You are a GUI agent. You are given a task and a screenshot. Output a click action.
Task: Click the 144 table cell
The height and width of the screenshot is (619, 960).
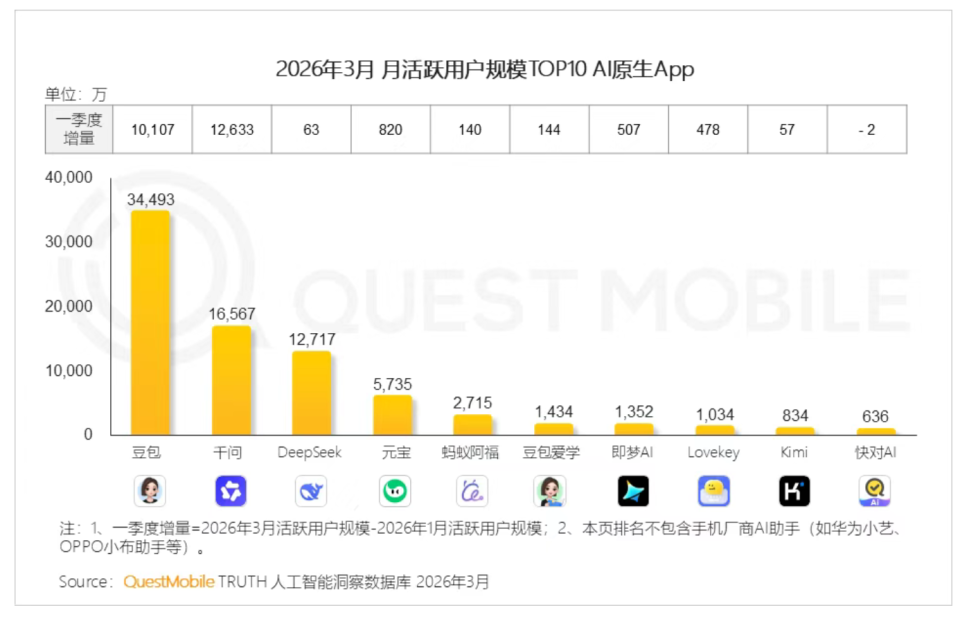pyautogui.click(x=549, y=129)
